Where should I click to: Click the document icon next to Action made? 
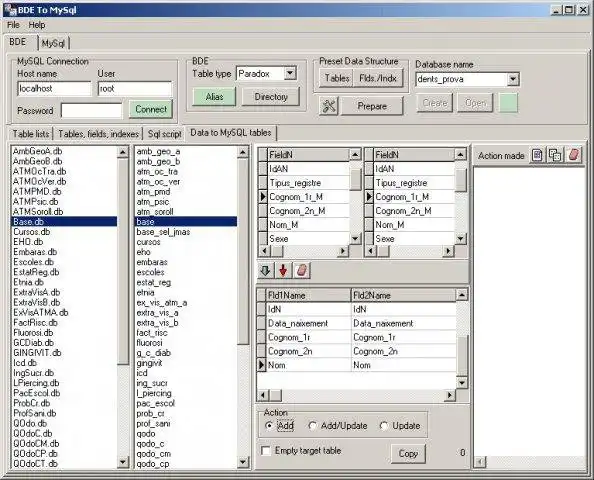(537, 155)
